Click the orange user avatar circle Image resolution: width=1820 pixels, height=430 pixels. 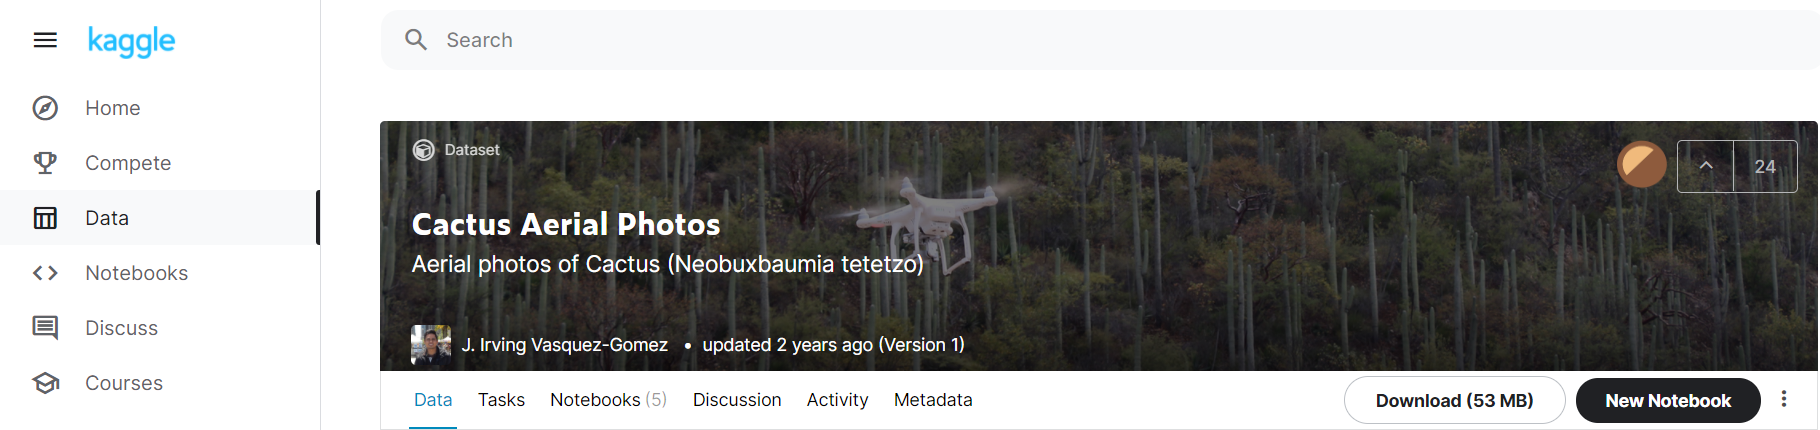[1642, 165]
